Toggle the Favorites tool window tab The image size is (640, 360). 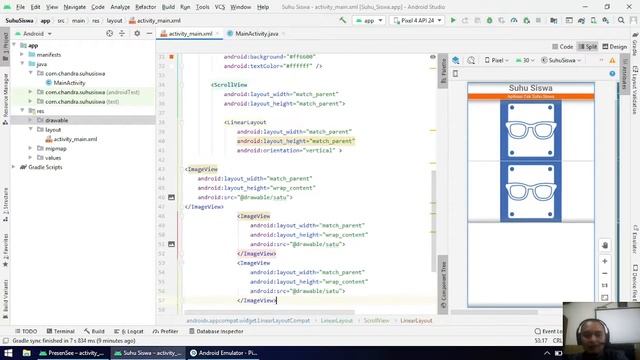click(5, 251)
